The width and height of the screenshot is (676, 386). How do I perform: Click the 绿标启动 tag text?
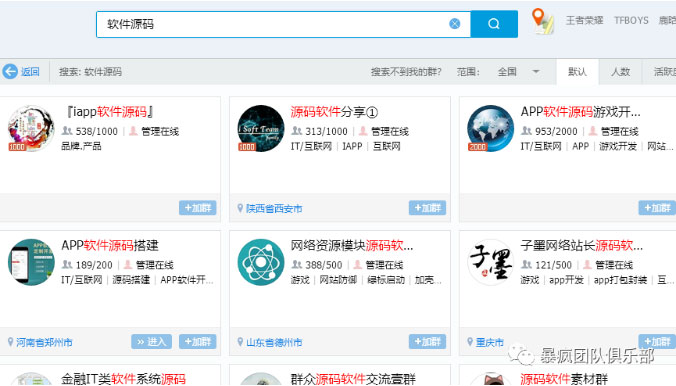(386, 280)
